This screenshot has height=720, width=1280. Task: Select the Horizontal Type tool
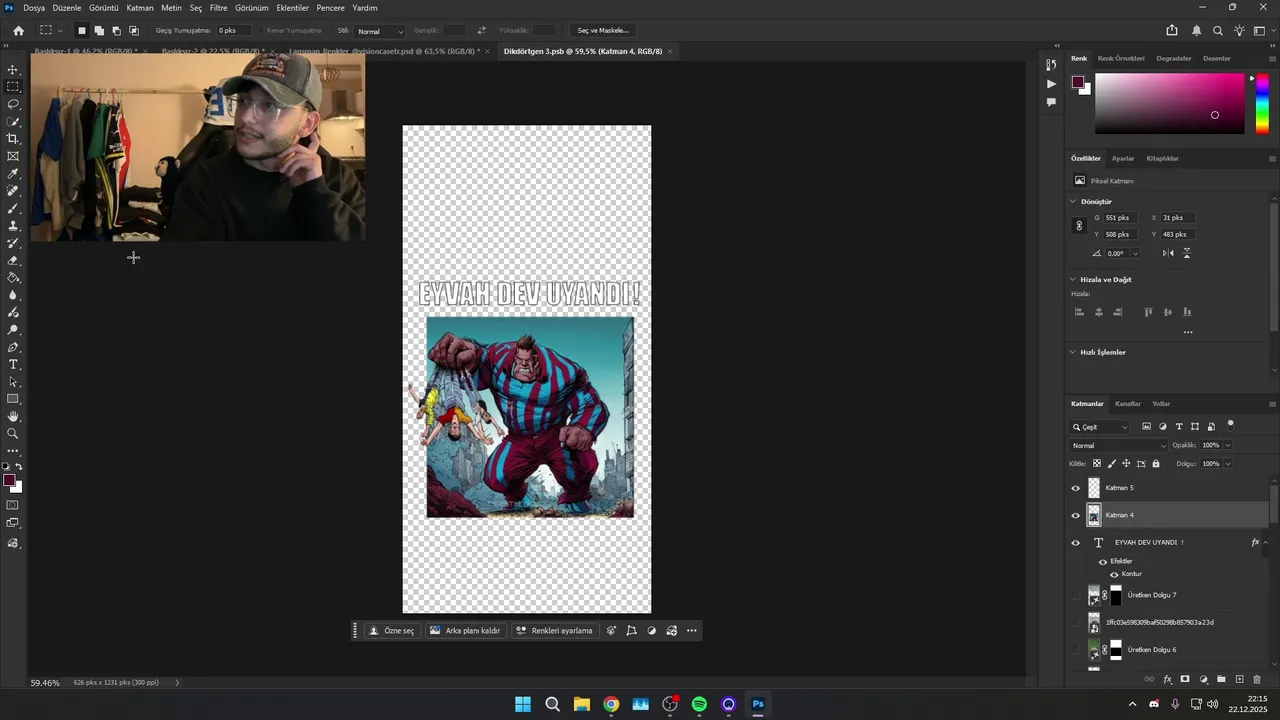pos(13,364)
